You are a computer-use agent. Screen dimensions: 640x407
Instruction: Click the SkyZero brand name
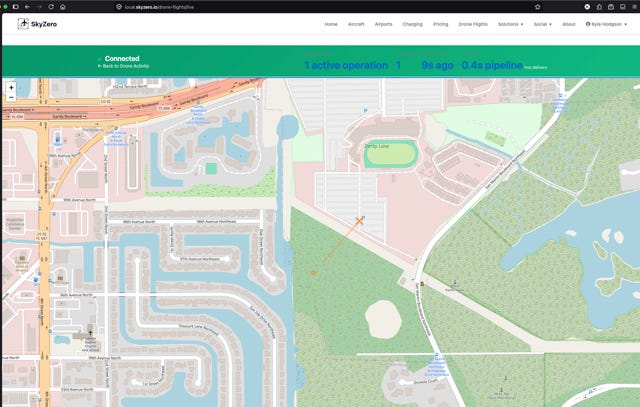(44, 24)
